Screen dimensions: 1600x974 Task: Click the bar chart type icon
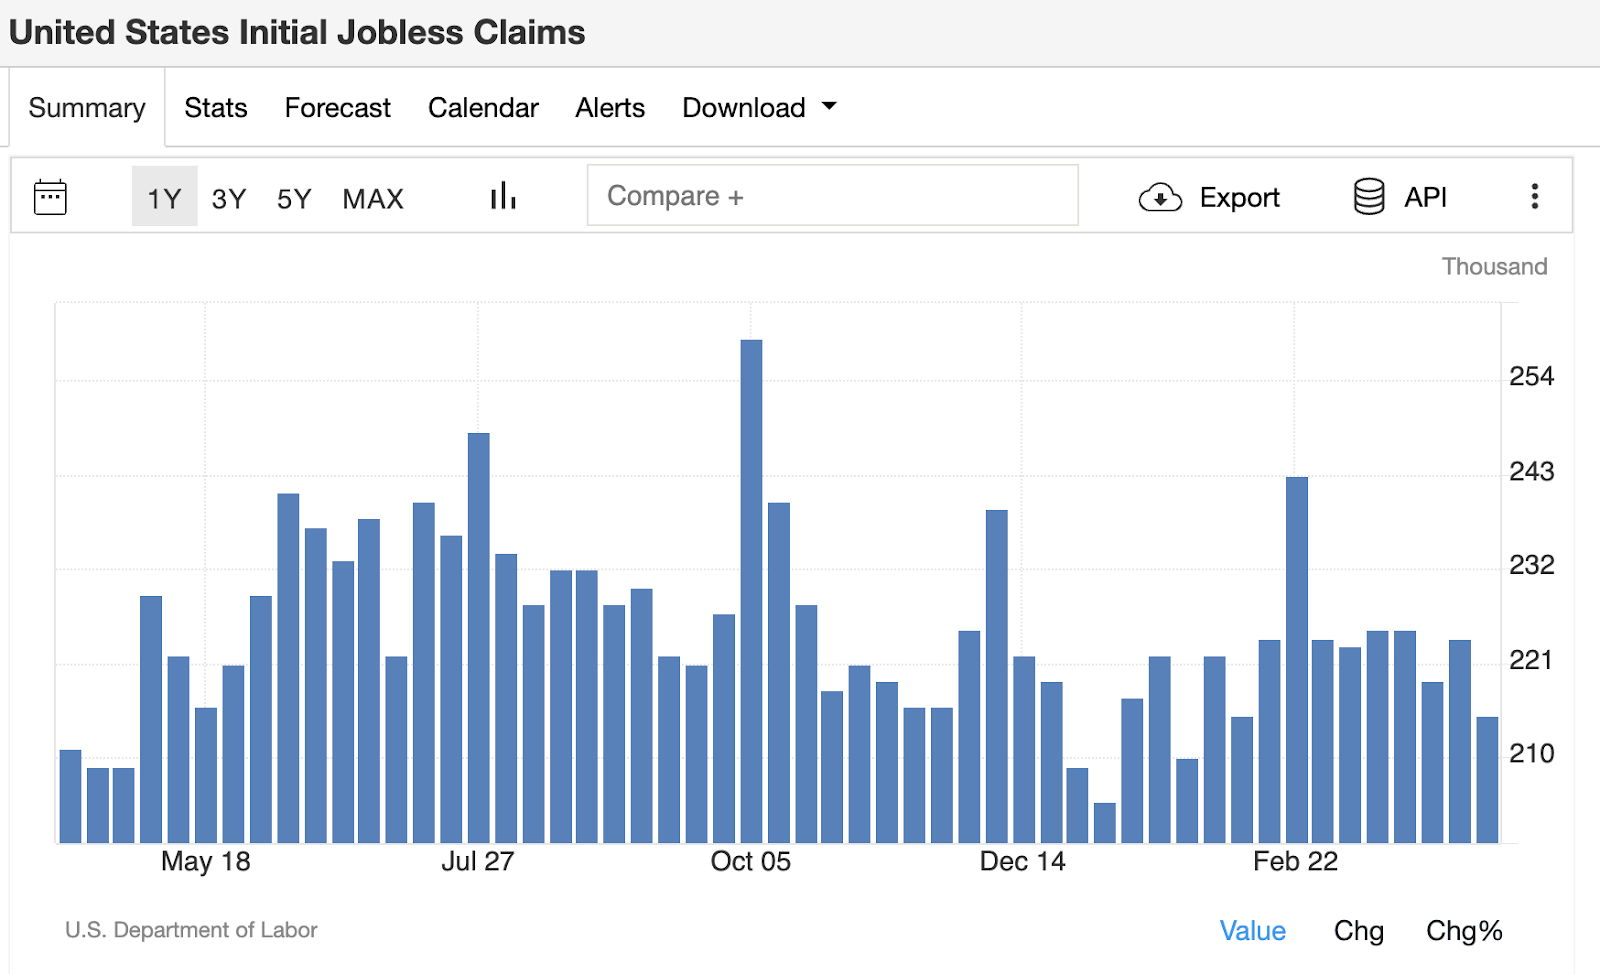[503, 196]
